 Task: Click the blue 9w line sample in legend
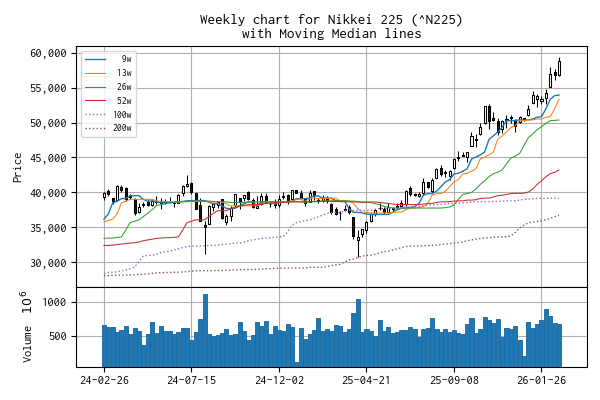coord(95,59)
